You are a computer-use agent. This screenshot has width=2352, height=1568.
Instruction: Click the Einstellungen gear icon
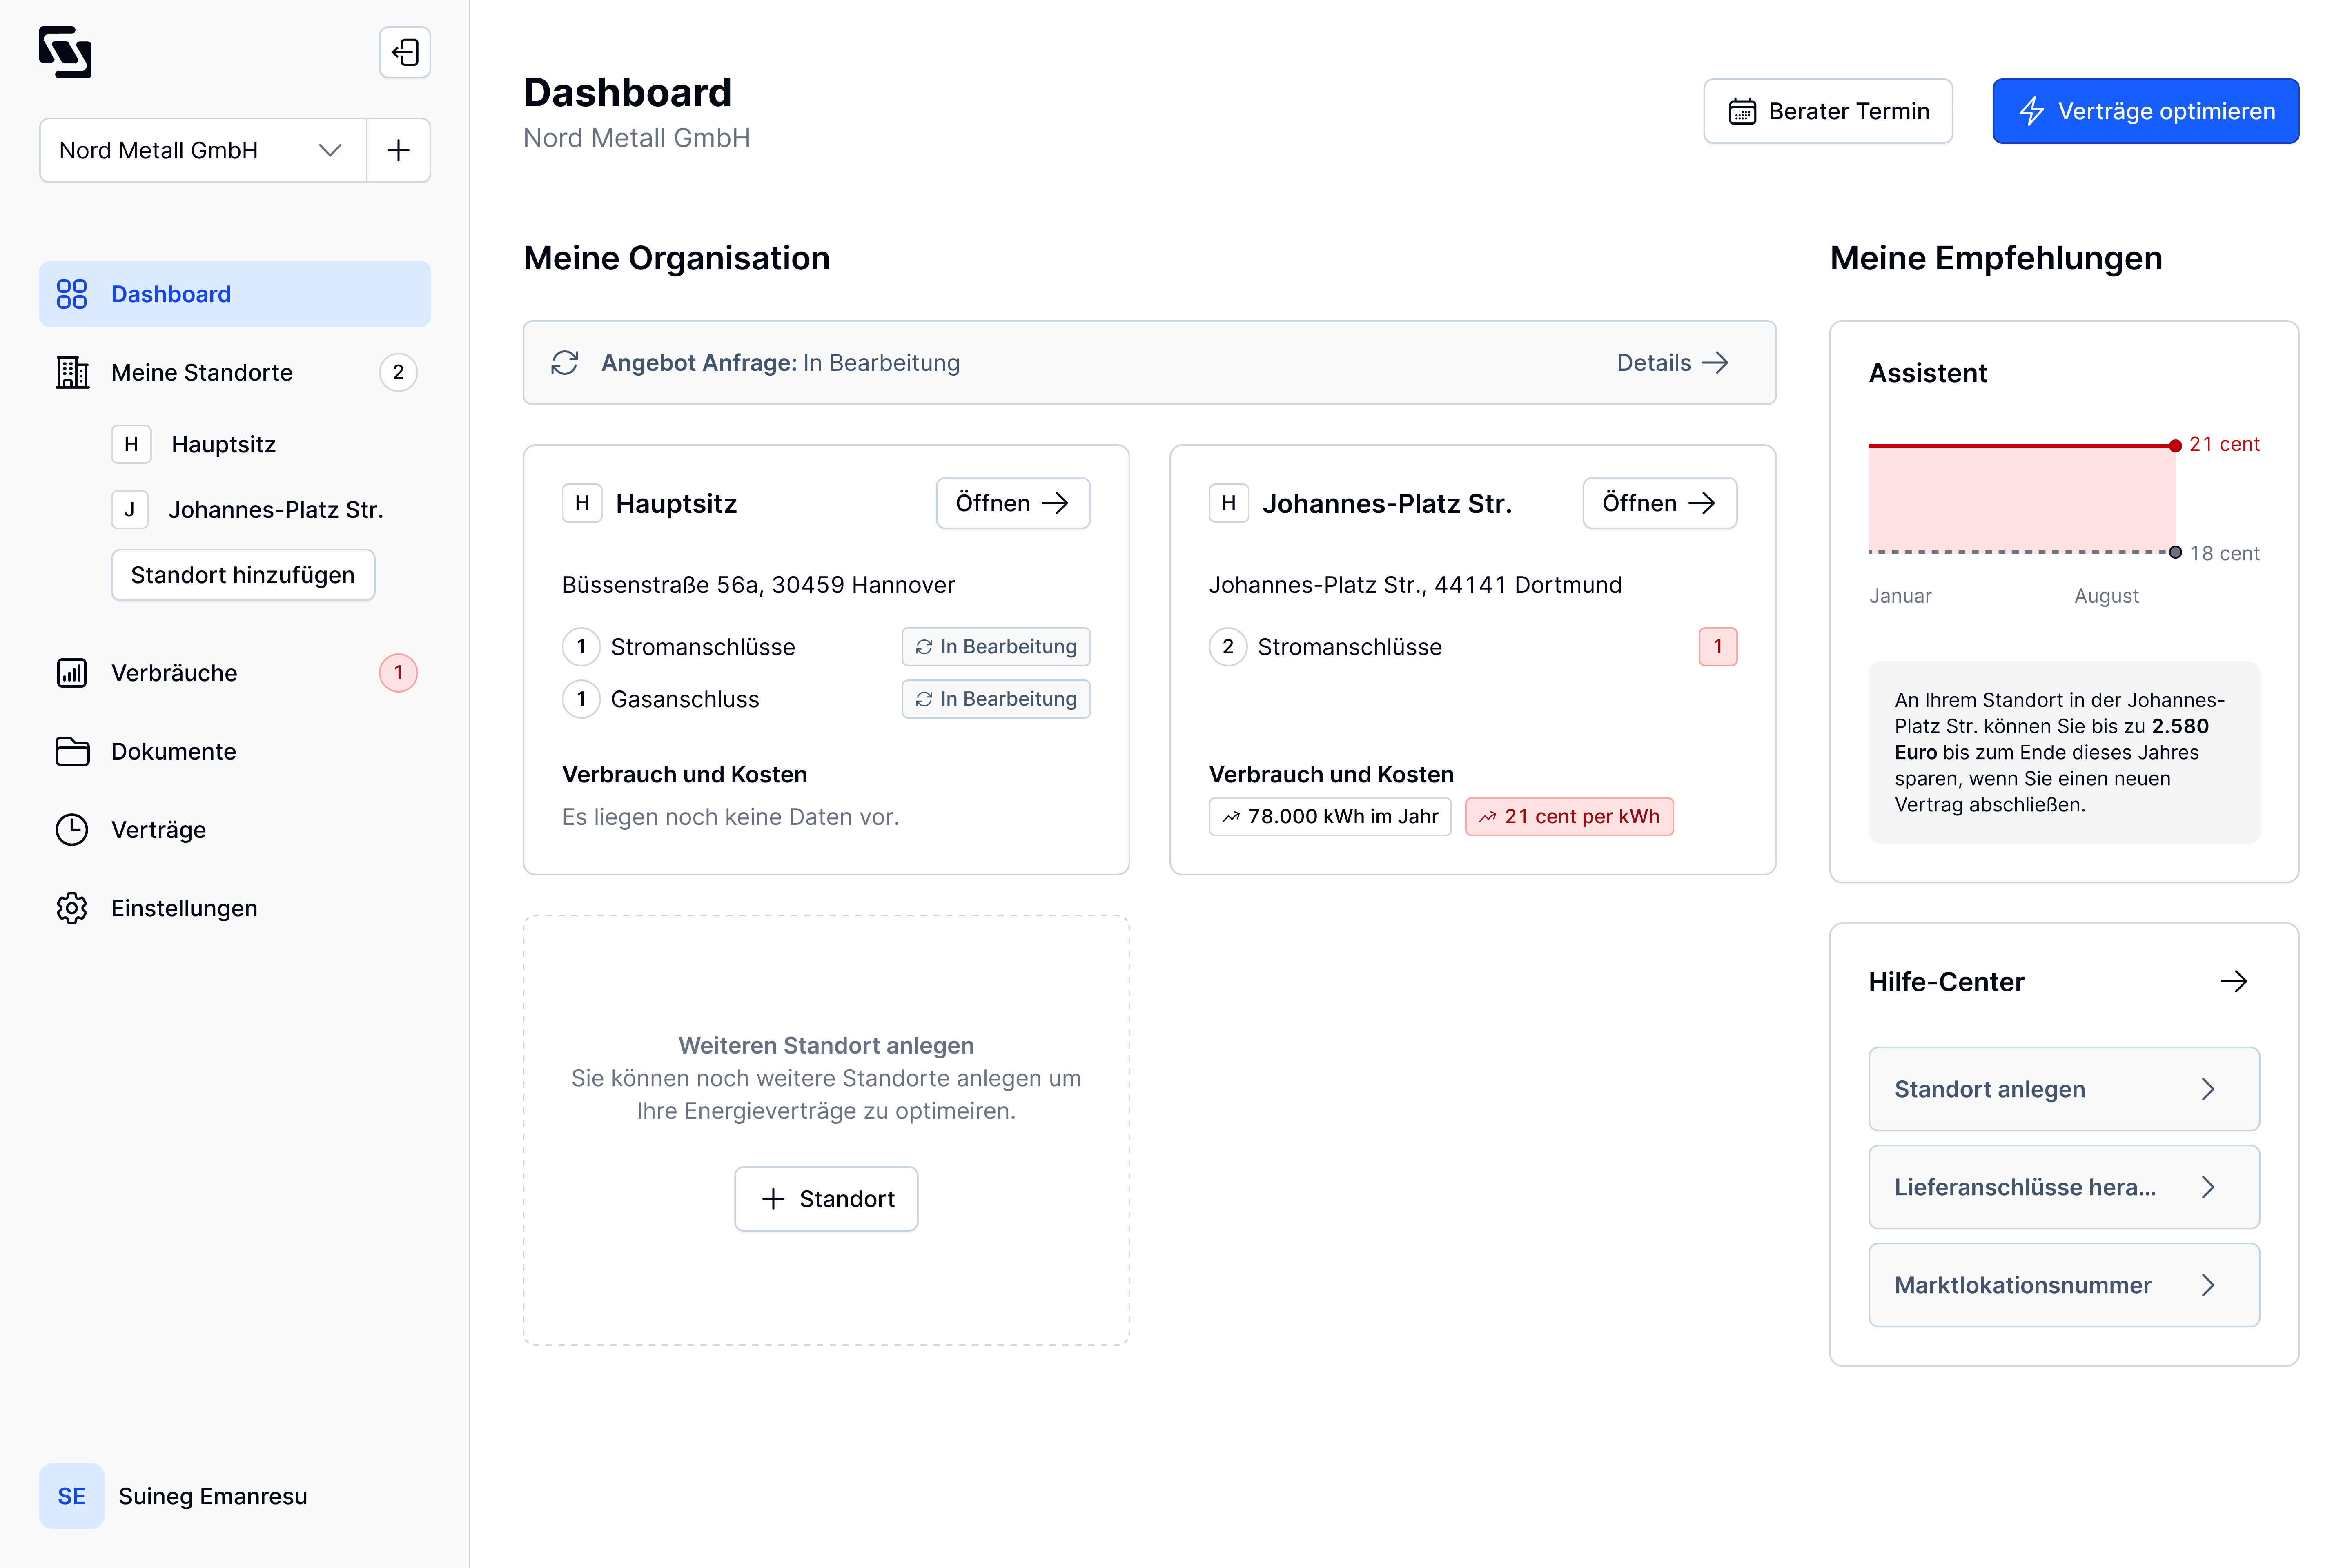click(72, 908)
